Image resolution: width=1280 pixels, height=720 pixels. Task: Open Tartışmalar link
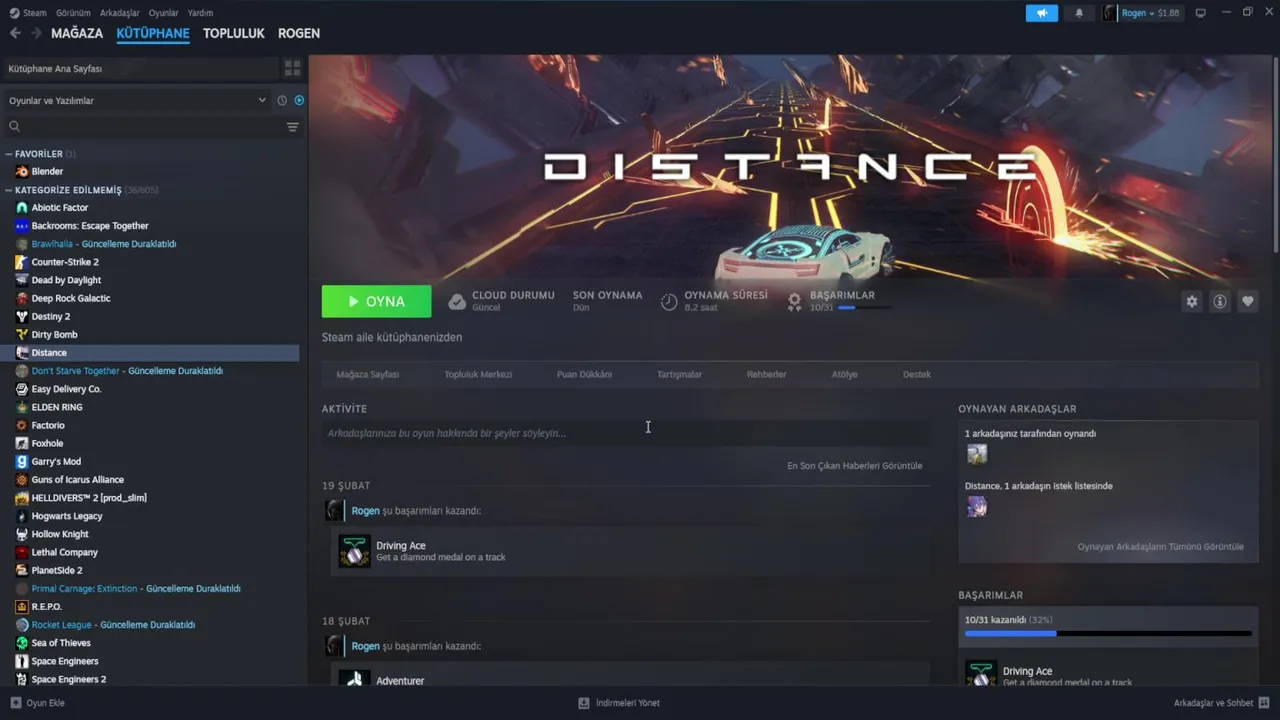click(x=679, y=374)
